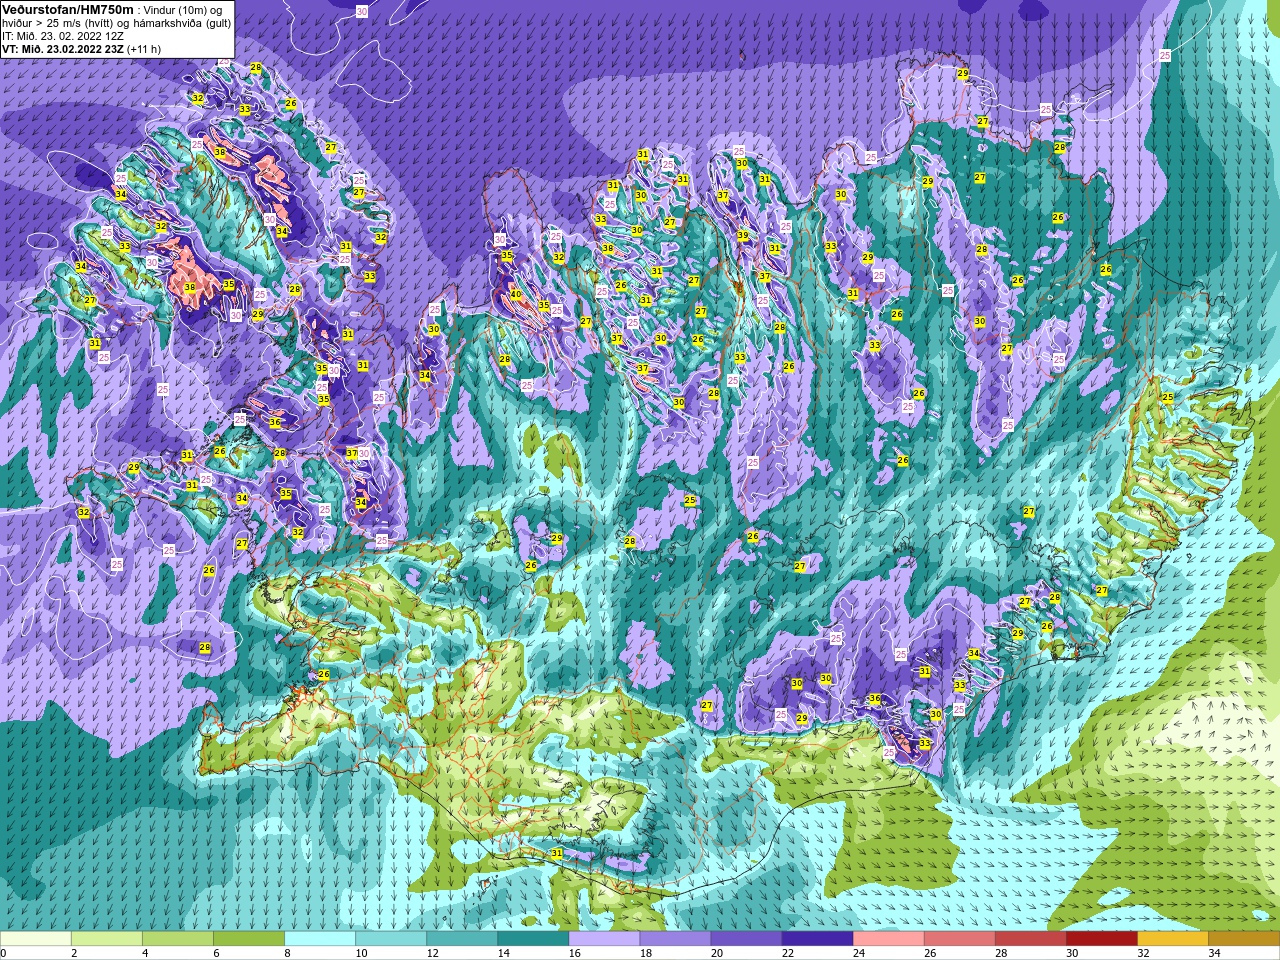The image size is (1280, 960).
Task: Select the 20–22 m/s purple legend swatch
Action: (x=746, y=939)
